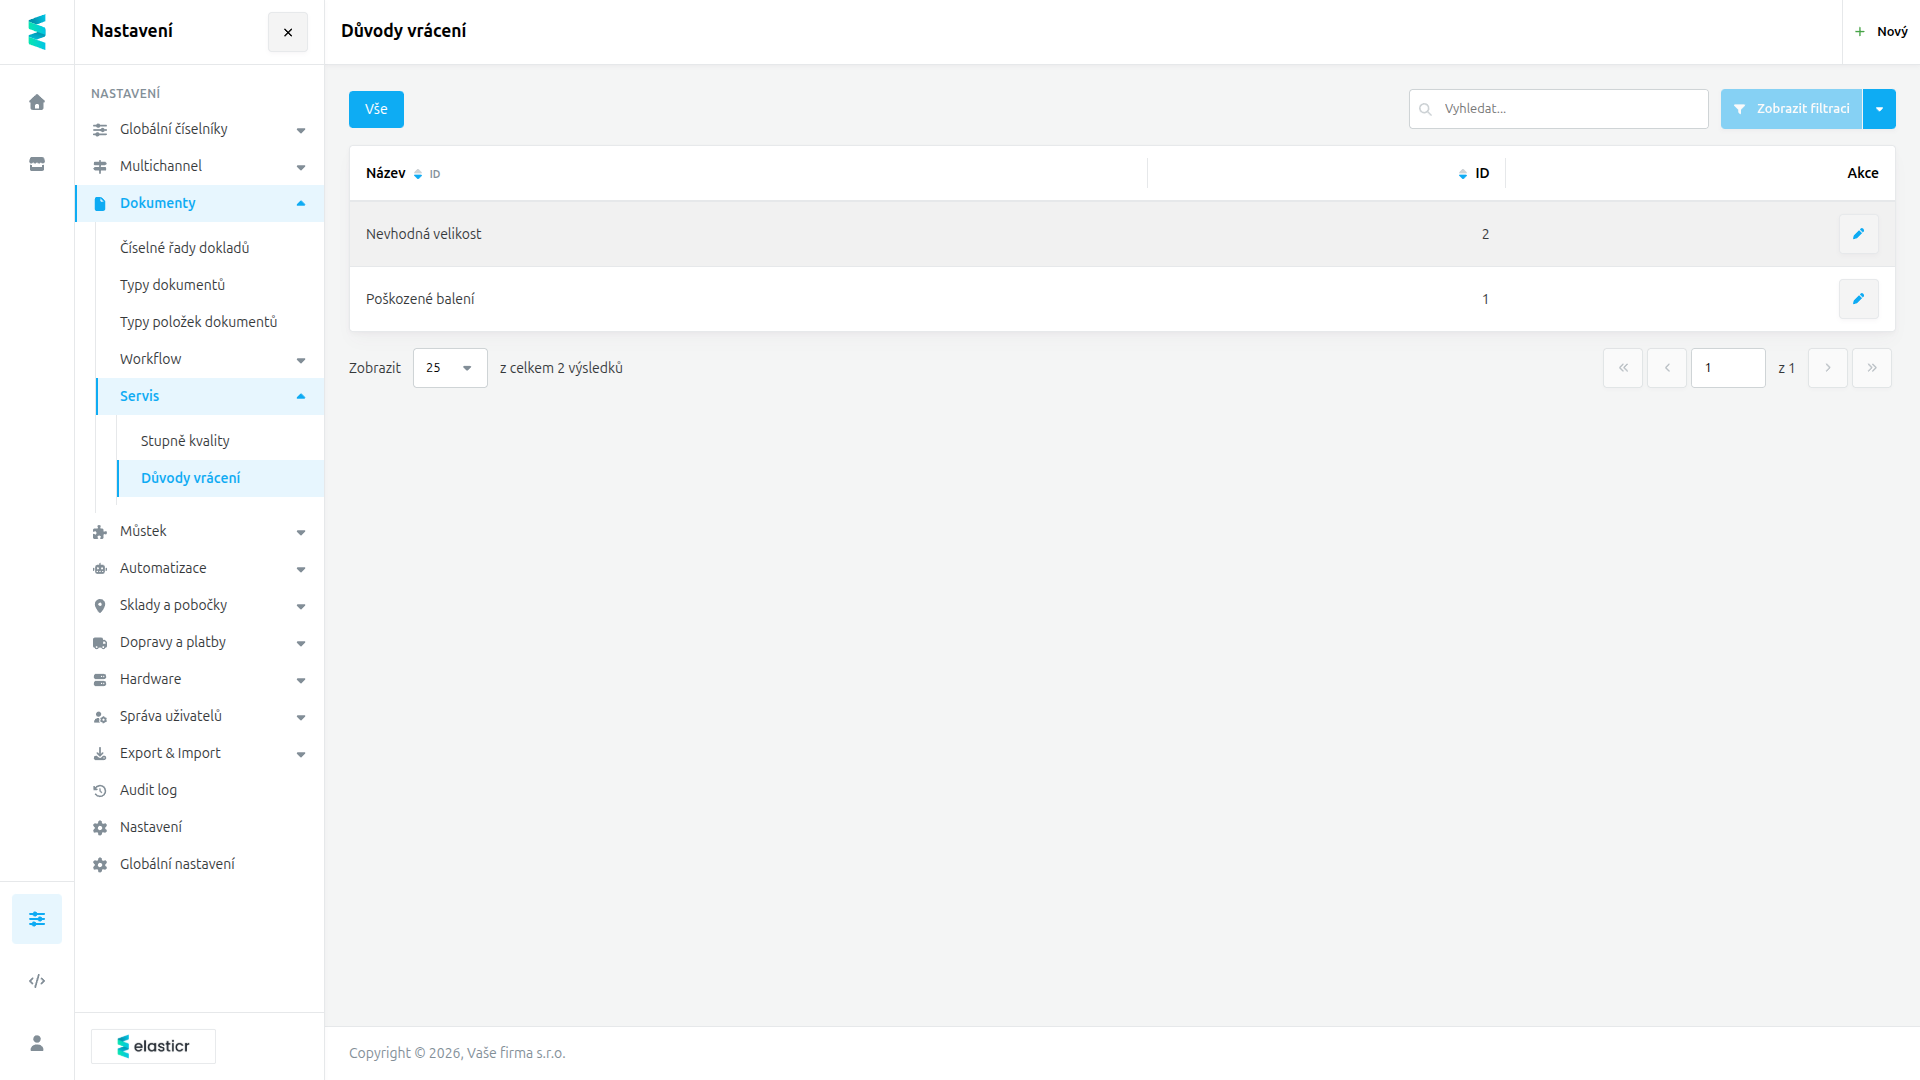Open the rows-per-page 25 dropdown
This screenshot has height=1080, width=1920.
click(x=450, y=368)
